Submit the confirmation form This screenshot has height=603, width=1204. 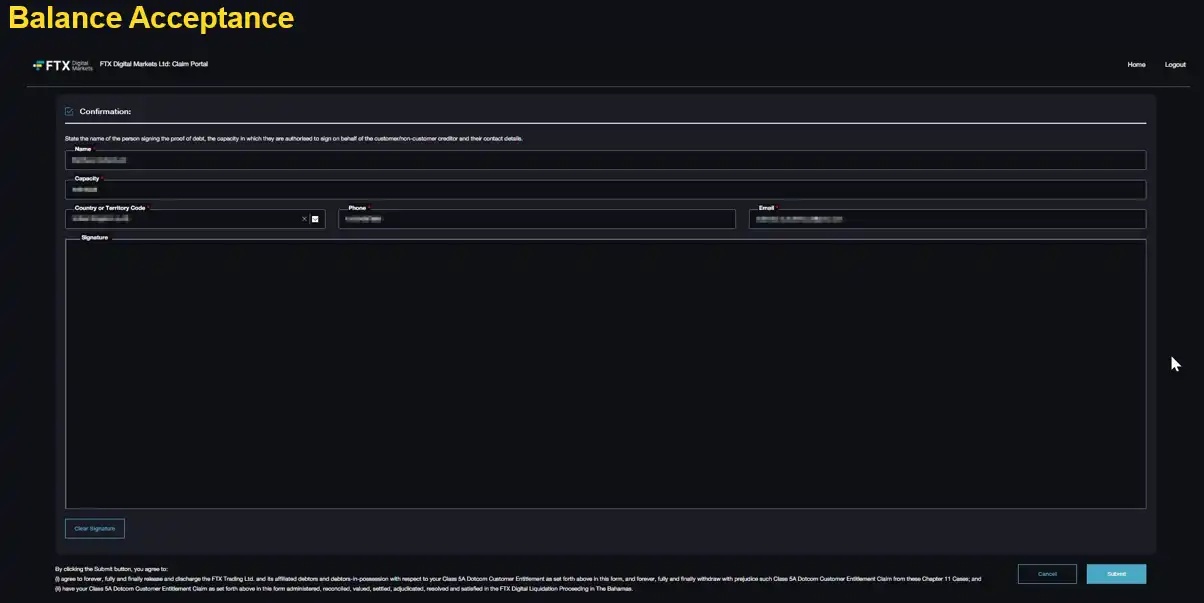[1116, 574]
